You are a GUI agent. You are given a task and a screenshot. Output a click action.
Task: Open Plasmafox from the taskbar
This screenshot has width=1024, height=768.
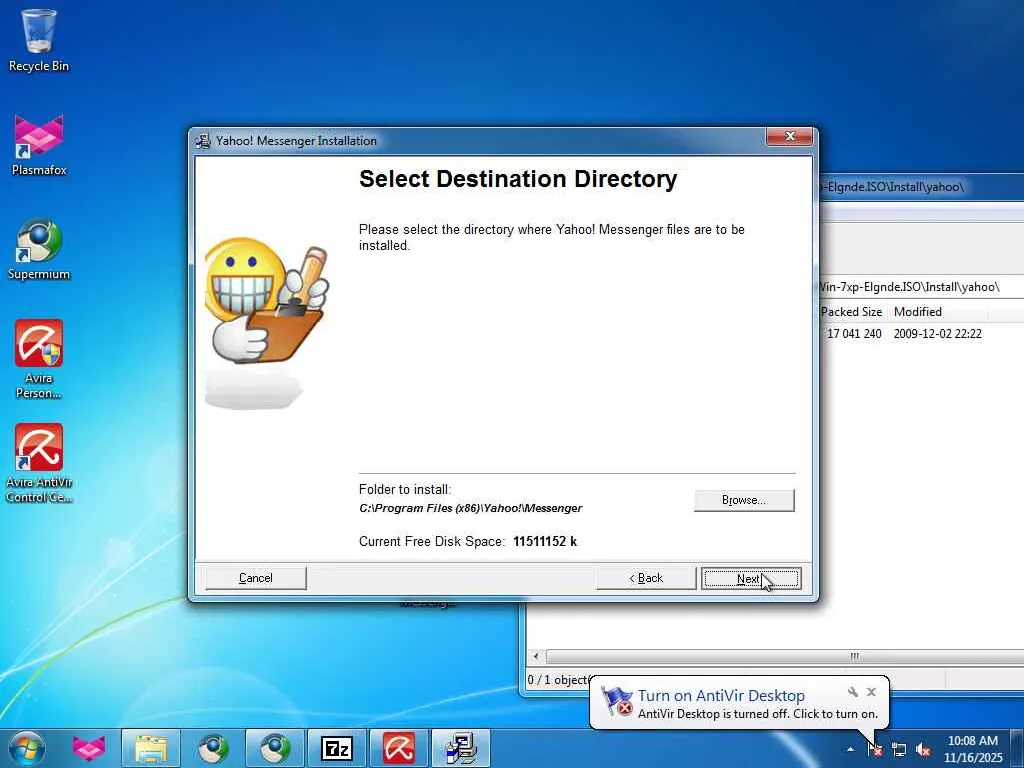(89, 748)
